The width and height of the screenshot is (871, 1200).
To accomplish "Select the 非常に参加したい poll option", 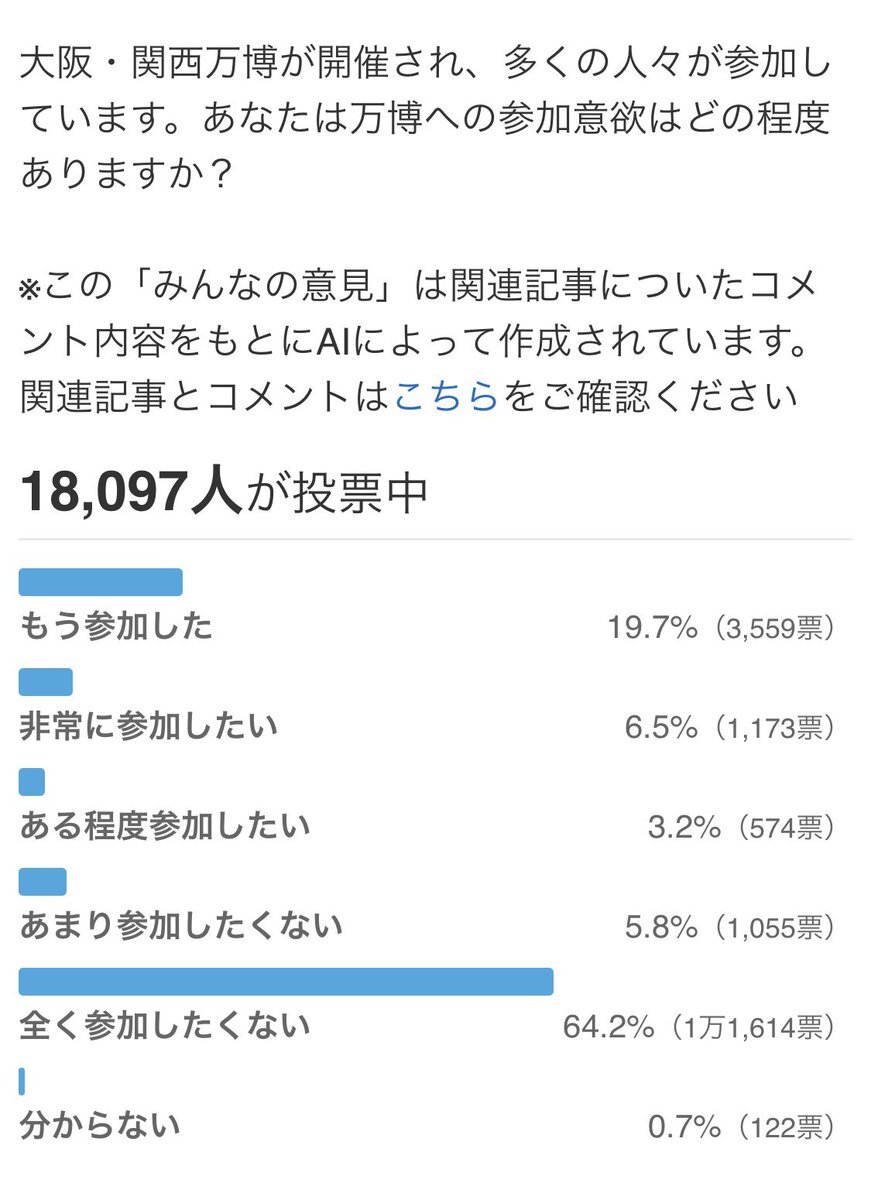I will point(148,726).
